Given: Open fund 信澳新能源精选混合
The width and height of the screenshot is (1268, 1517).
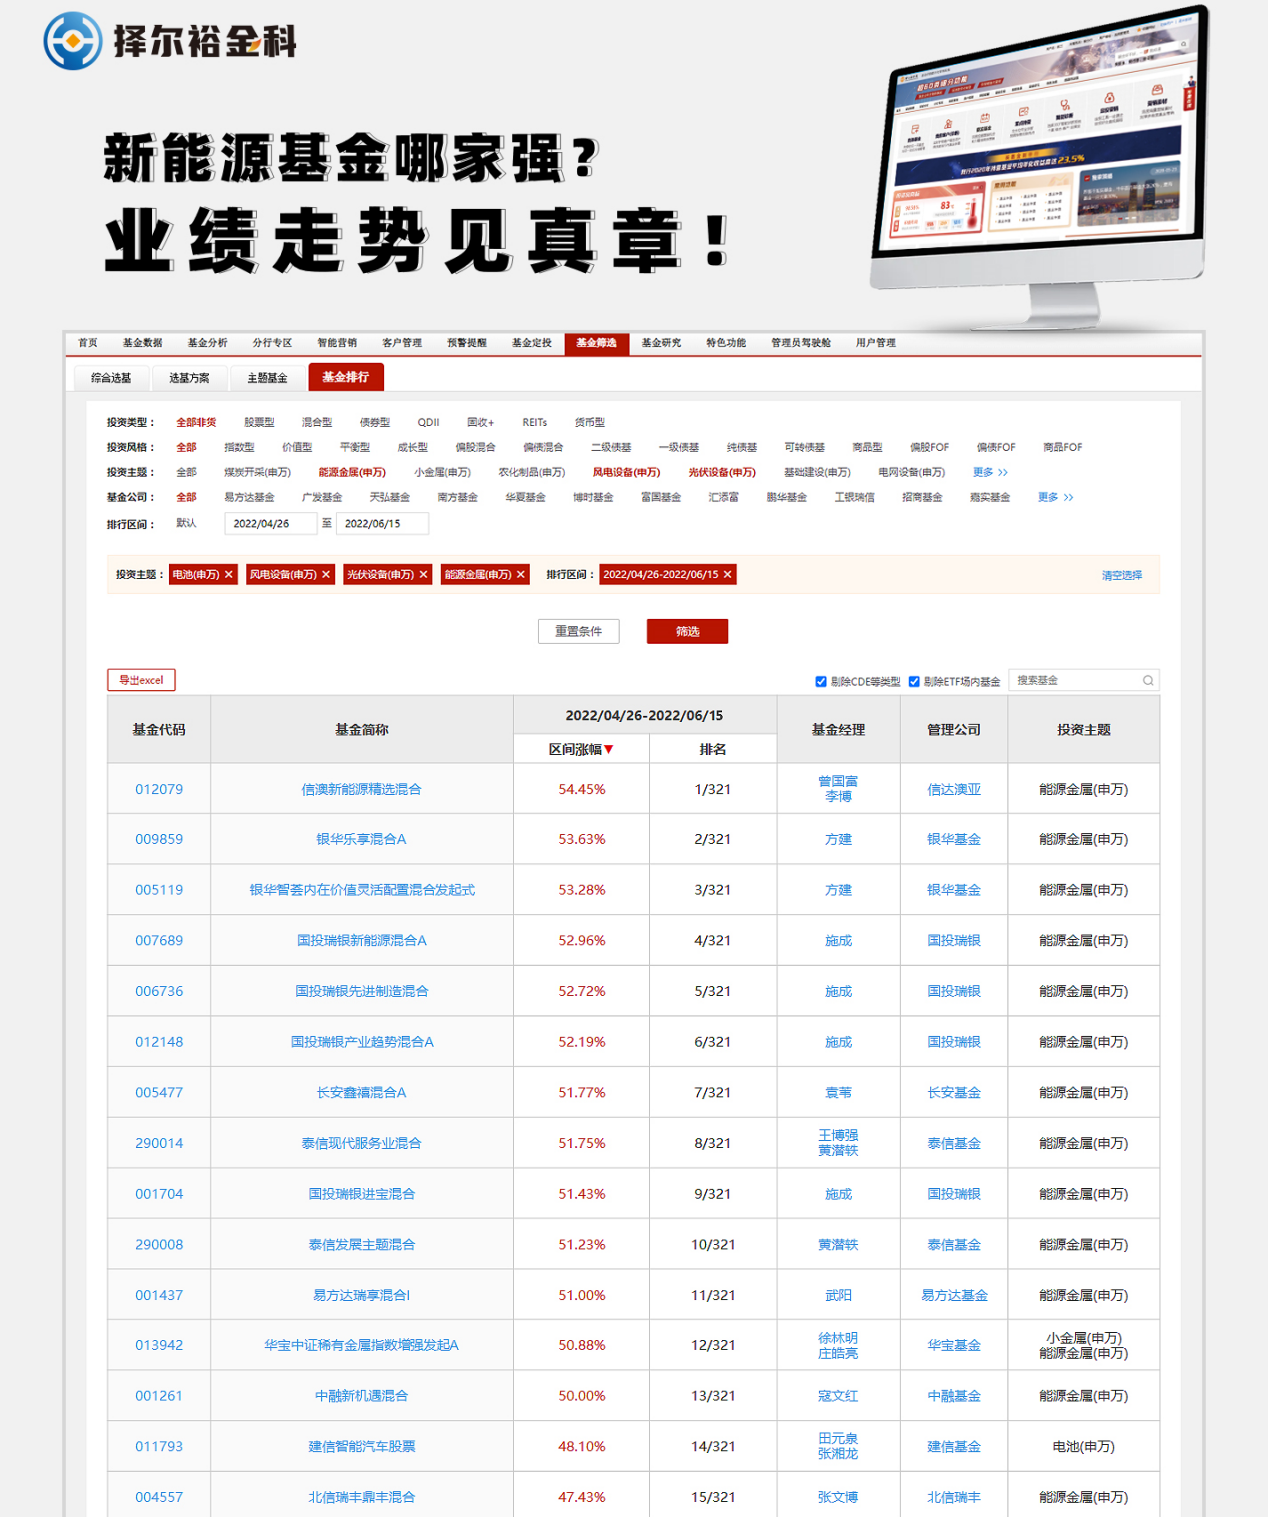Looking at the screenshot, I should point(361,789).
